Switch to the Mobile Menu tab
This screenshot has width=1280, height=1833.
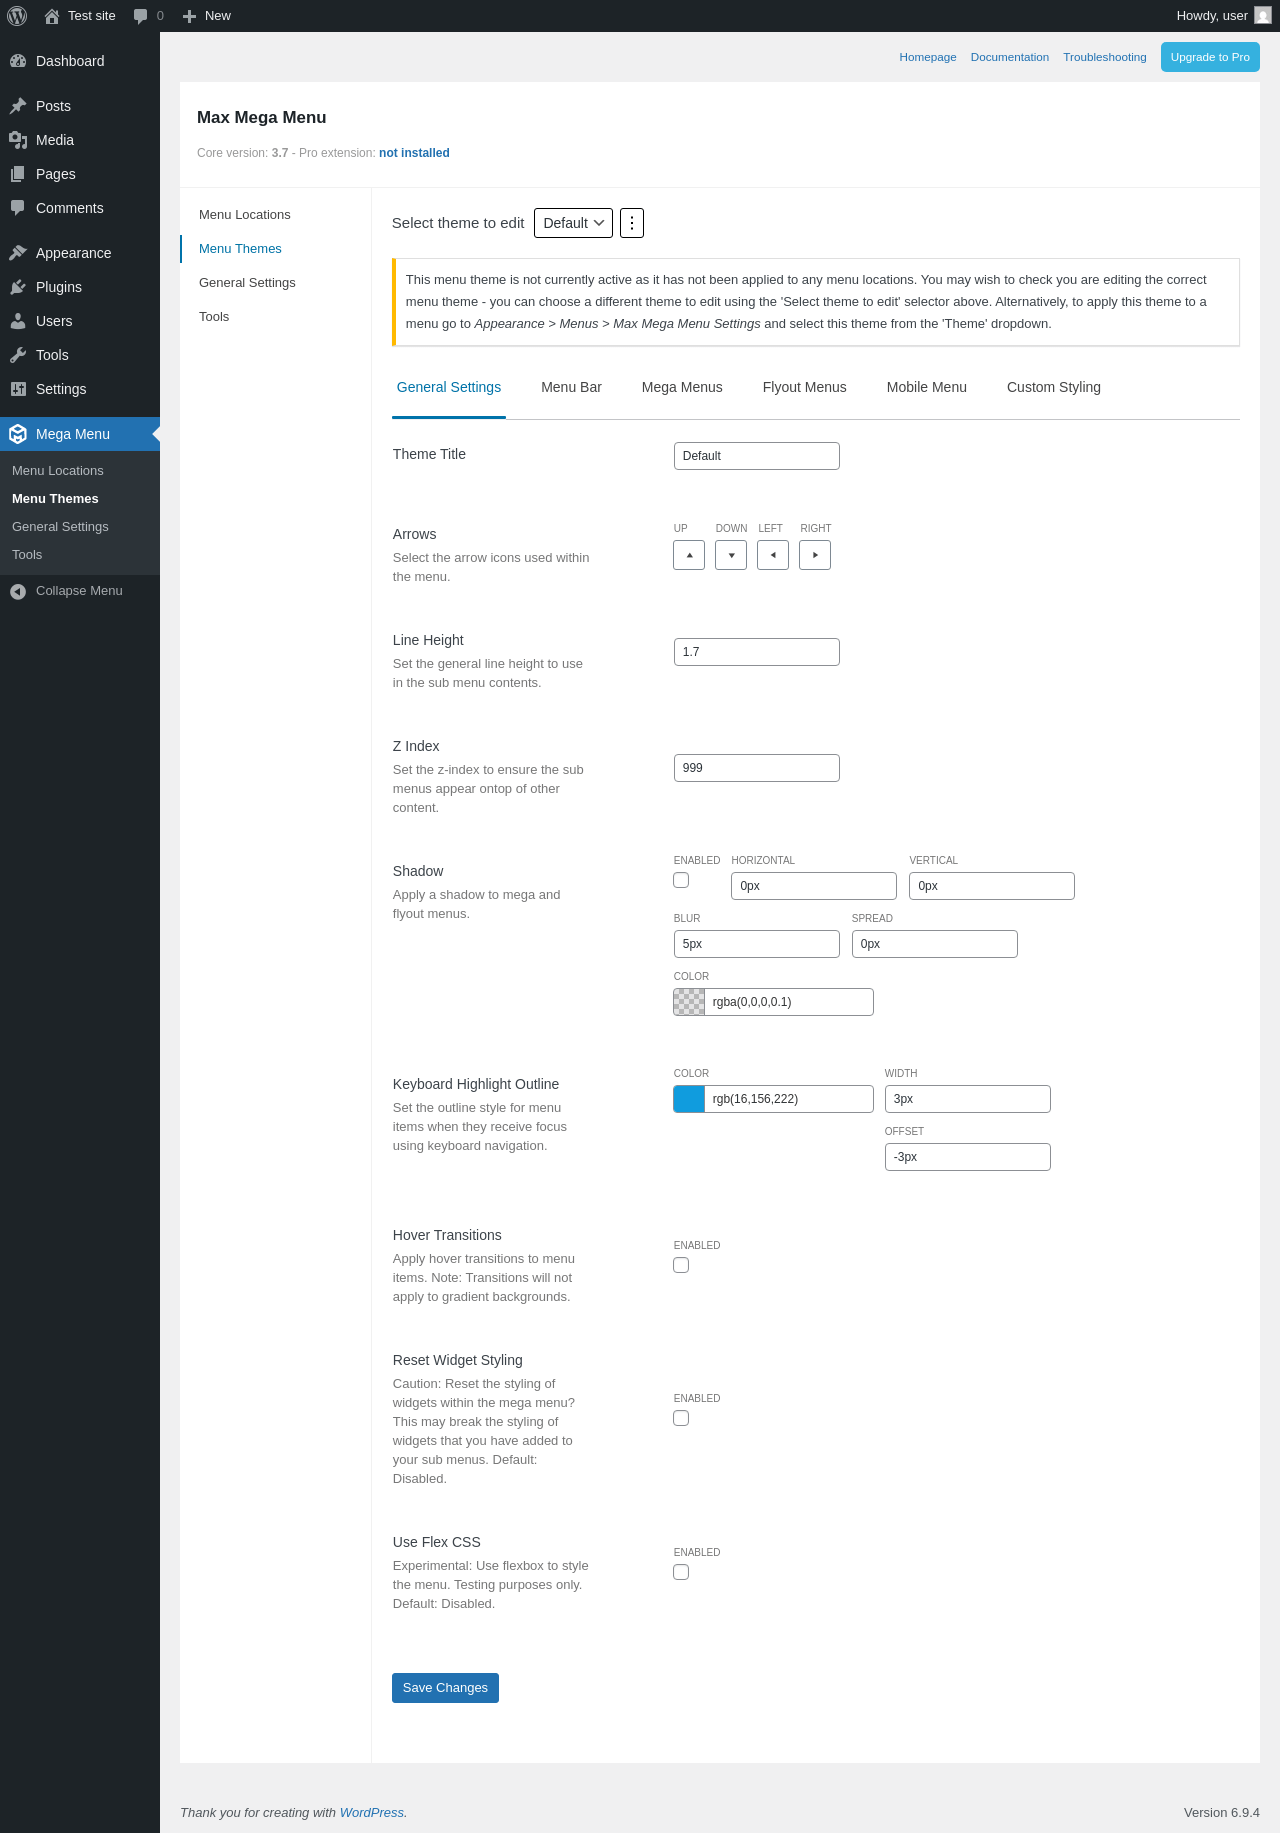coord(927,388)
